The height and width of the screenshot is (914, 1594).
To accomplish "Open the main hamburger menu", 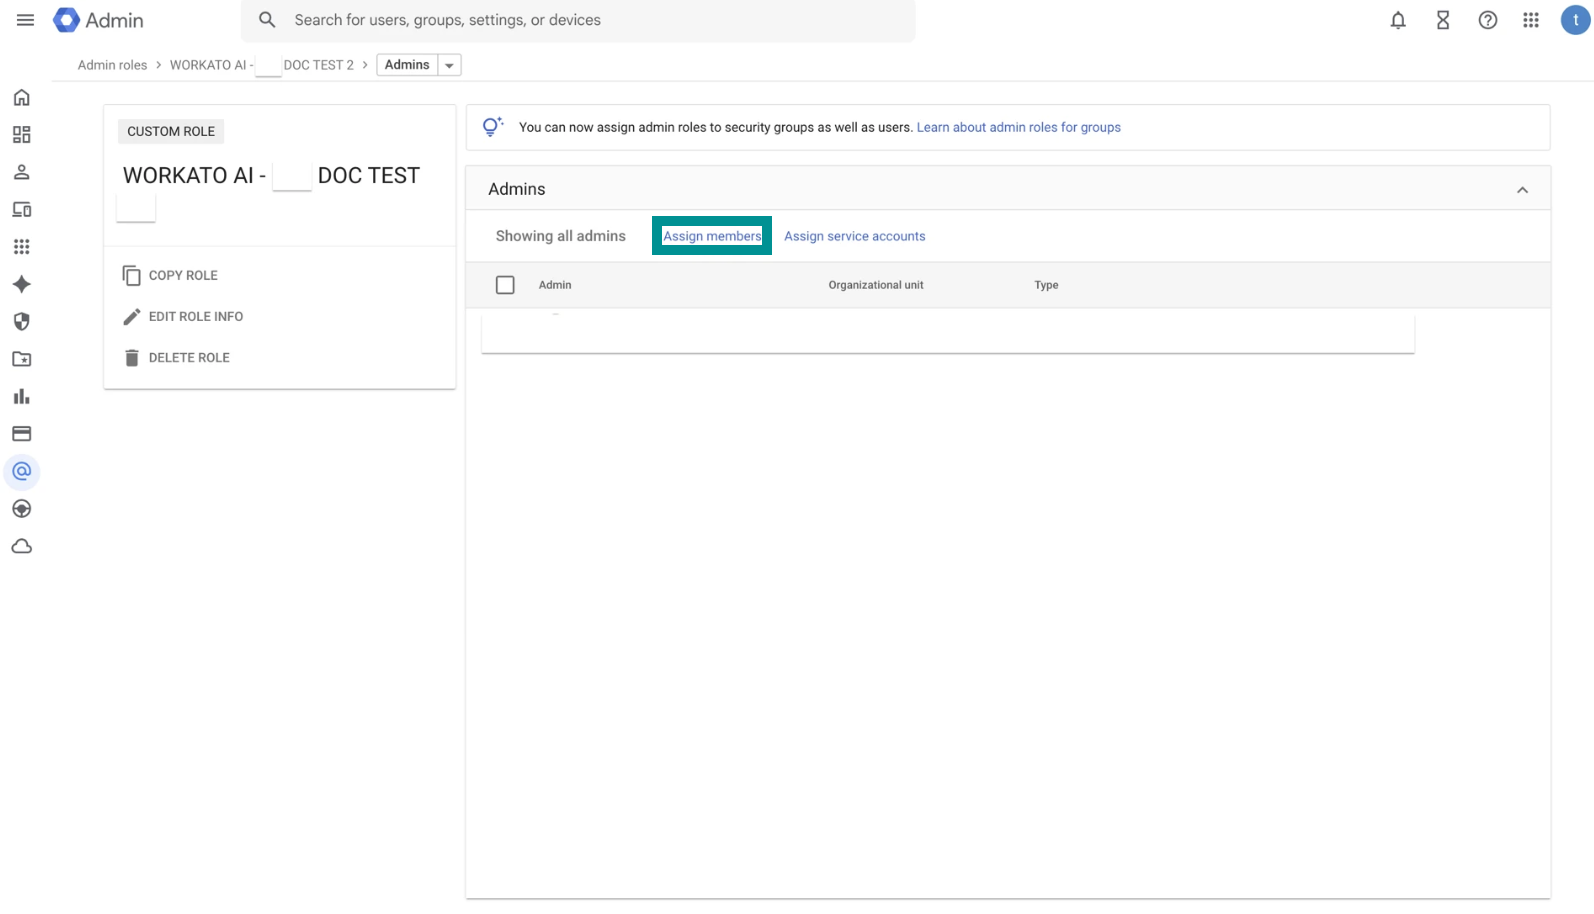I will pyautogui.click(x=26, y=20).
